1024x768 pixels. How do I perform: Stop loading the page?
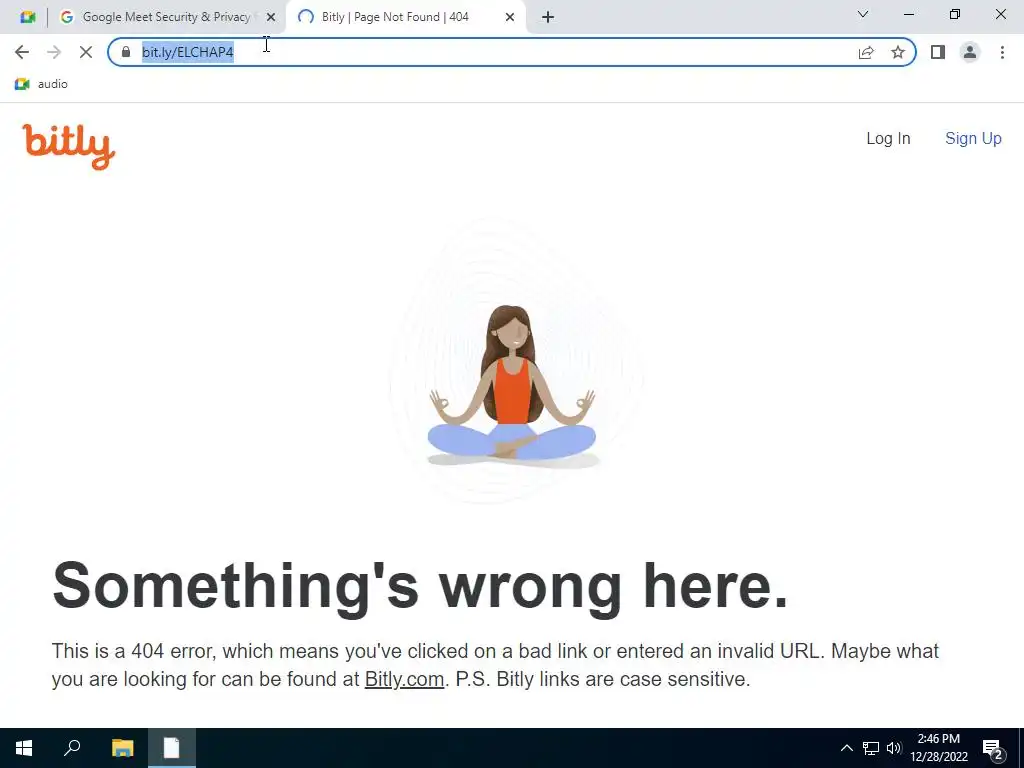click(x=86, y=52)
